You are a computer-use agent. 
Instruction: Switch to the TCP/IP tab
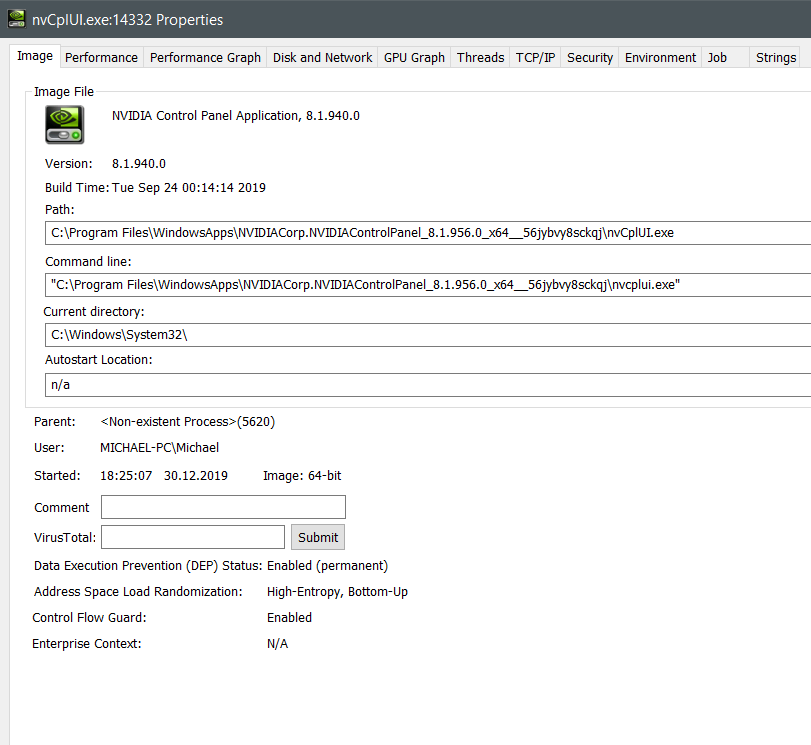pyautogui.click(x=535, y=57)
